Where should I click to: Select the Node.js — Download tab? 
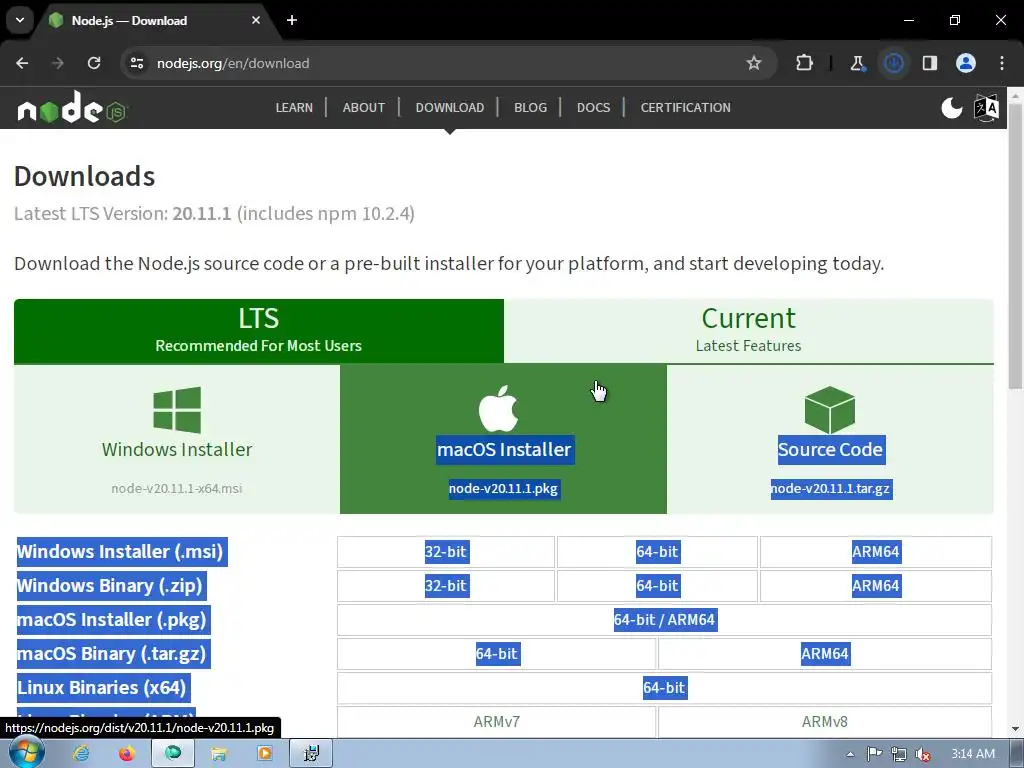click(157, 21)
